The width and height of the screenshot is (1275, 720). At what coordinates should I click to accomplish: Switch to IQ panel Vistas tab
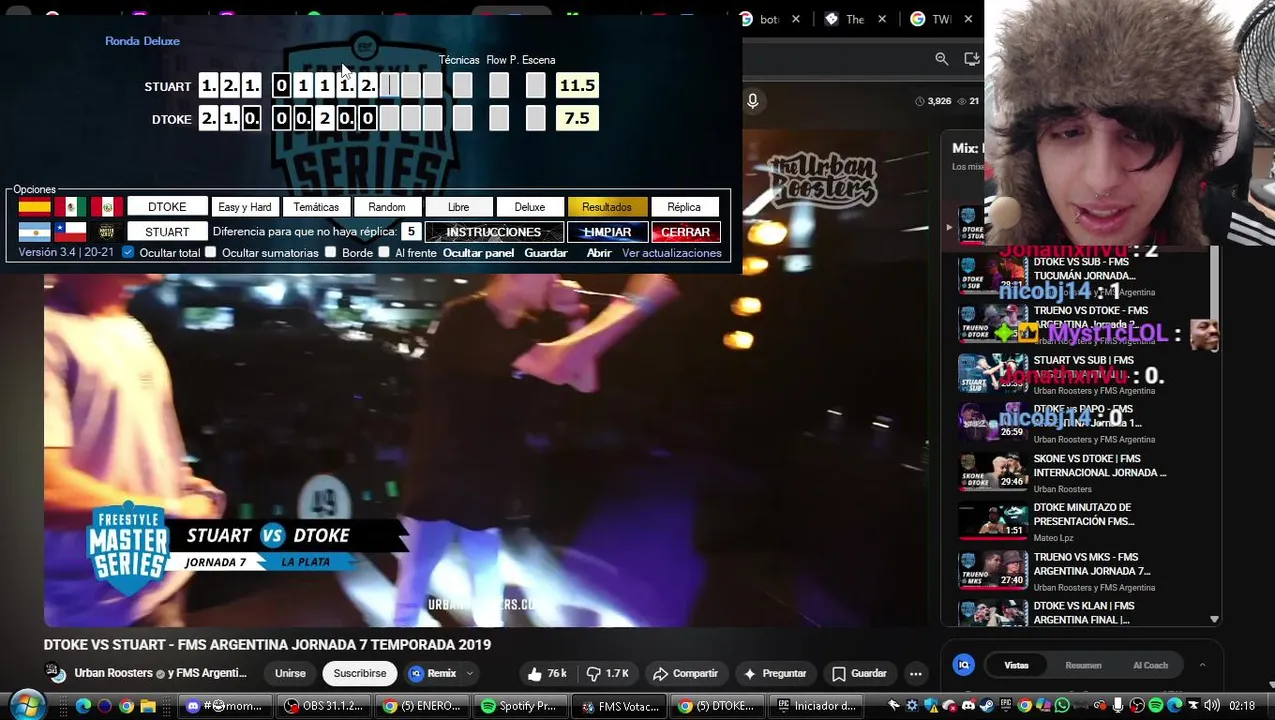point(1016,665)
